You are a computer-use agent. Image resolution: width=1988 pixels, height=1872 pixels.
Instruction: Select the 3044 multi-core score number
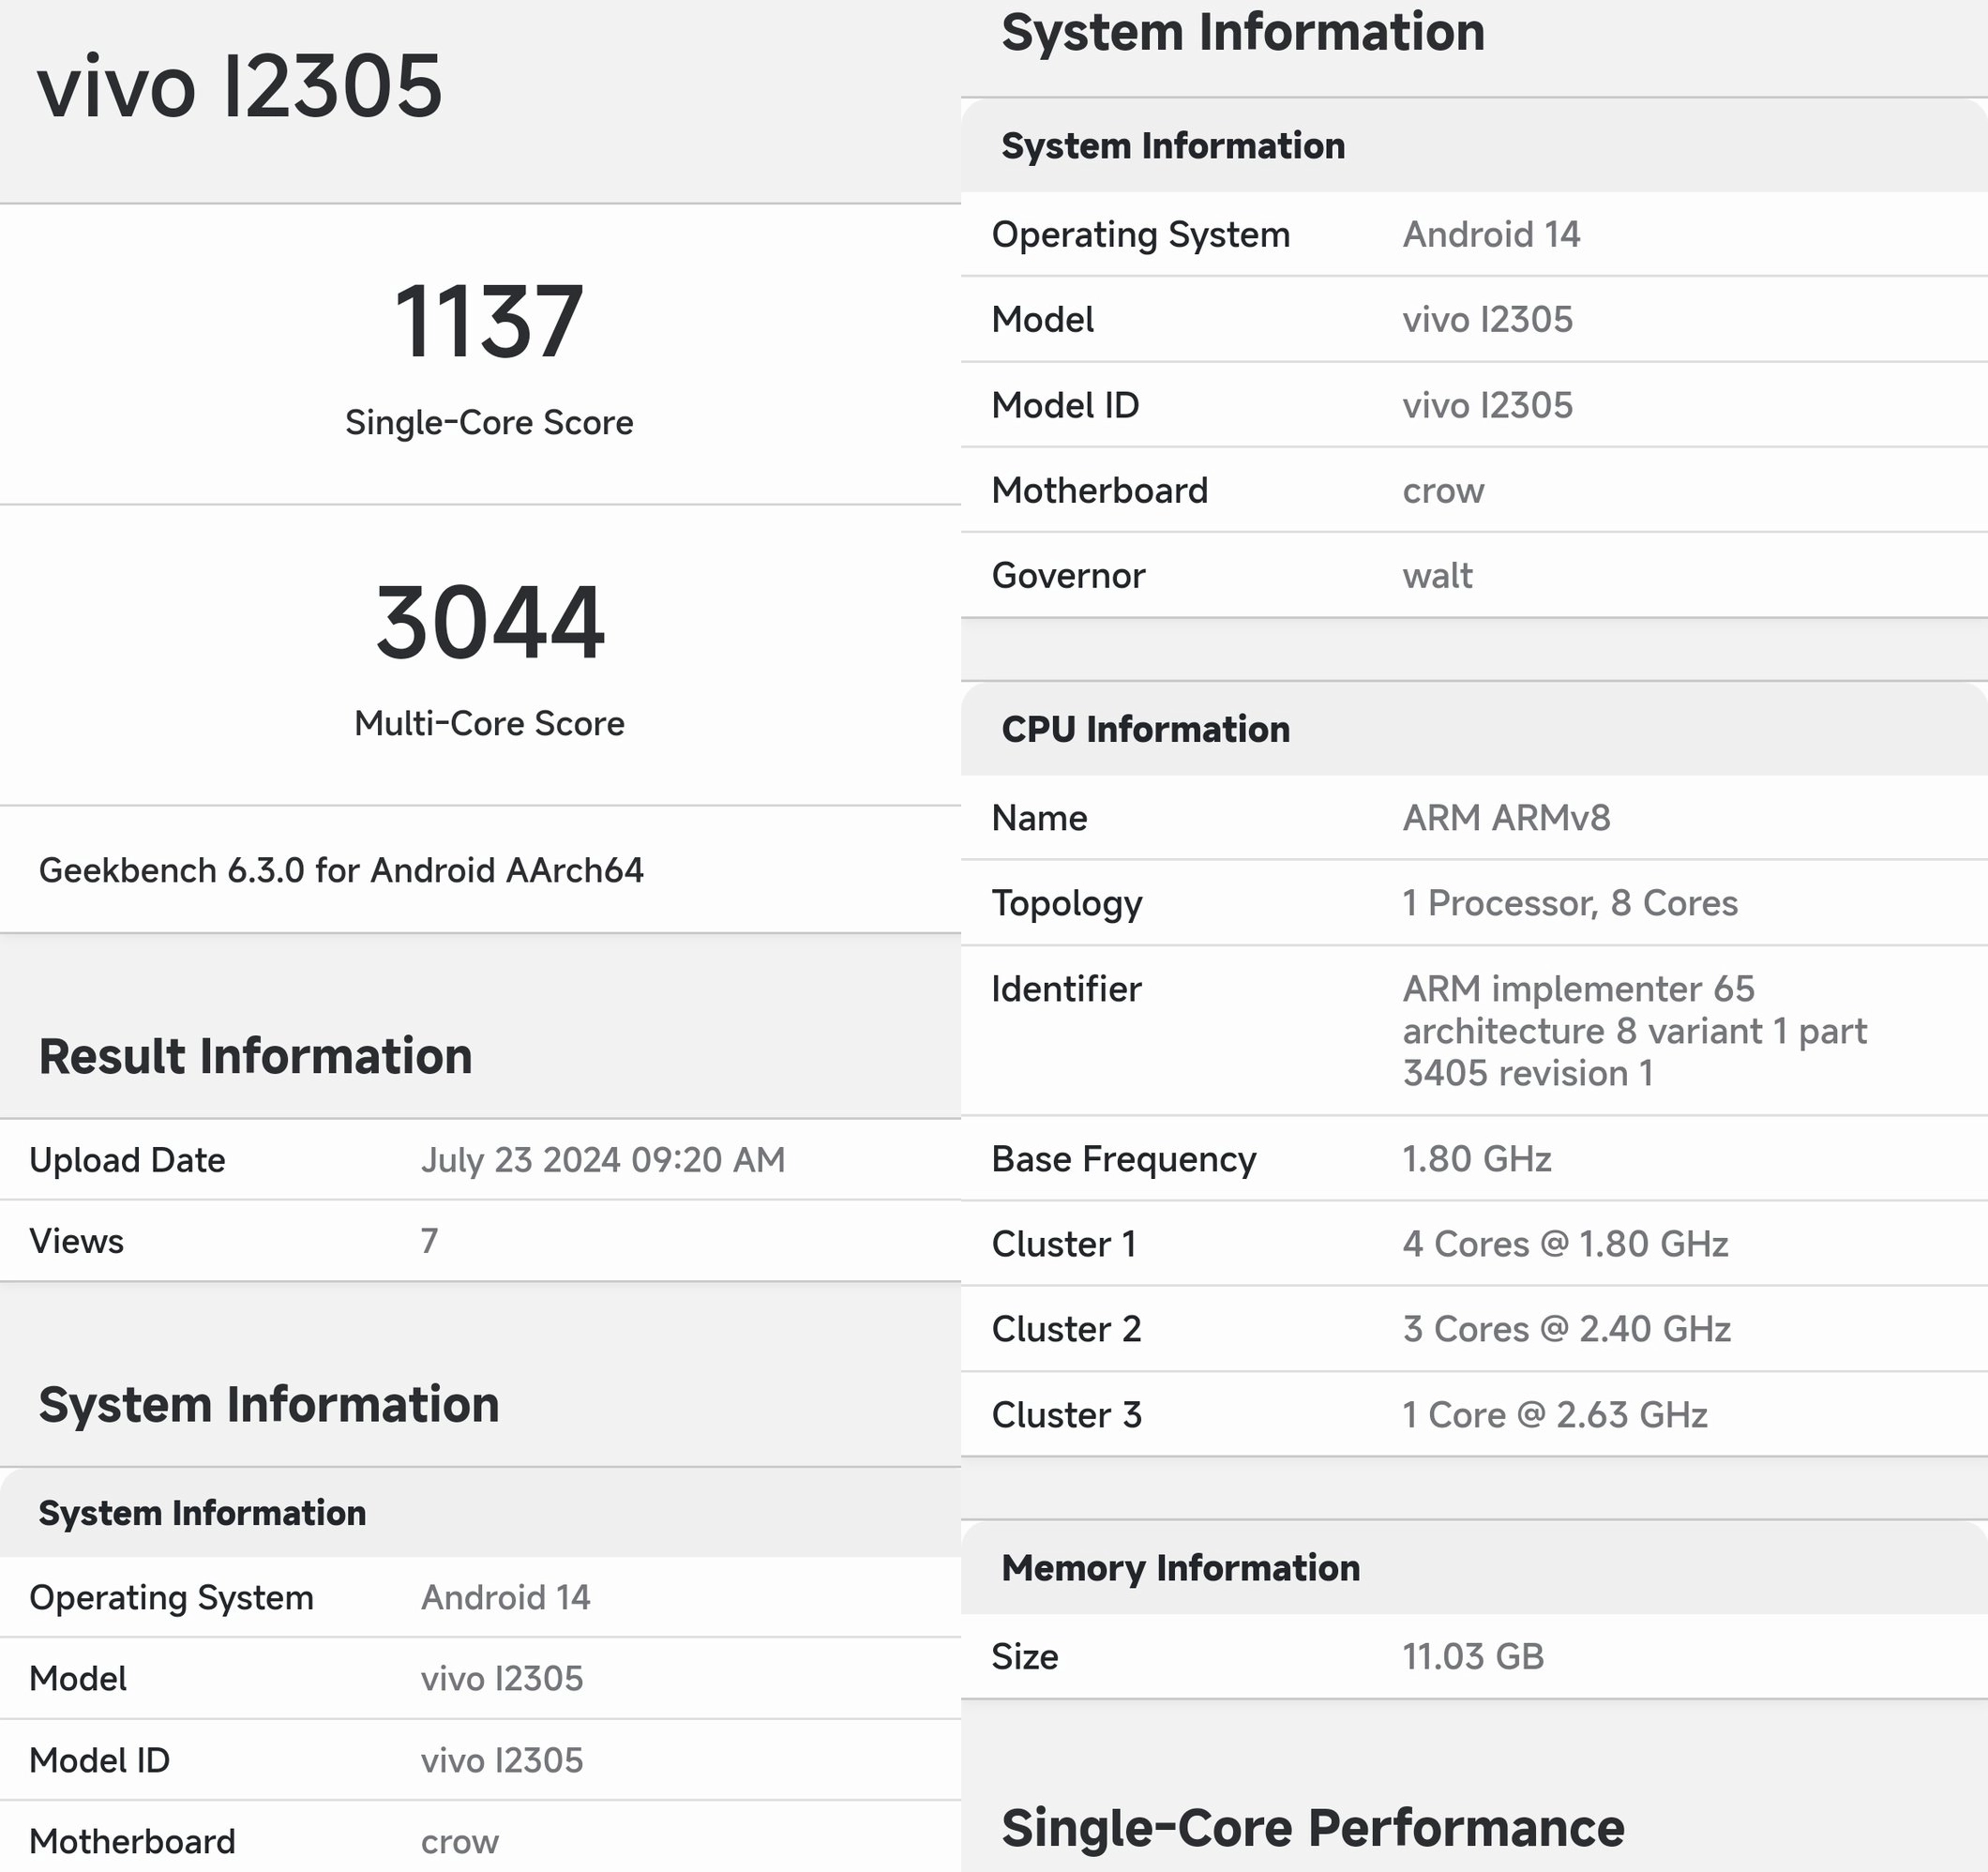click(x=489, y=622)
